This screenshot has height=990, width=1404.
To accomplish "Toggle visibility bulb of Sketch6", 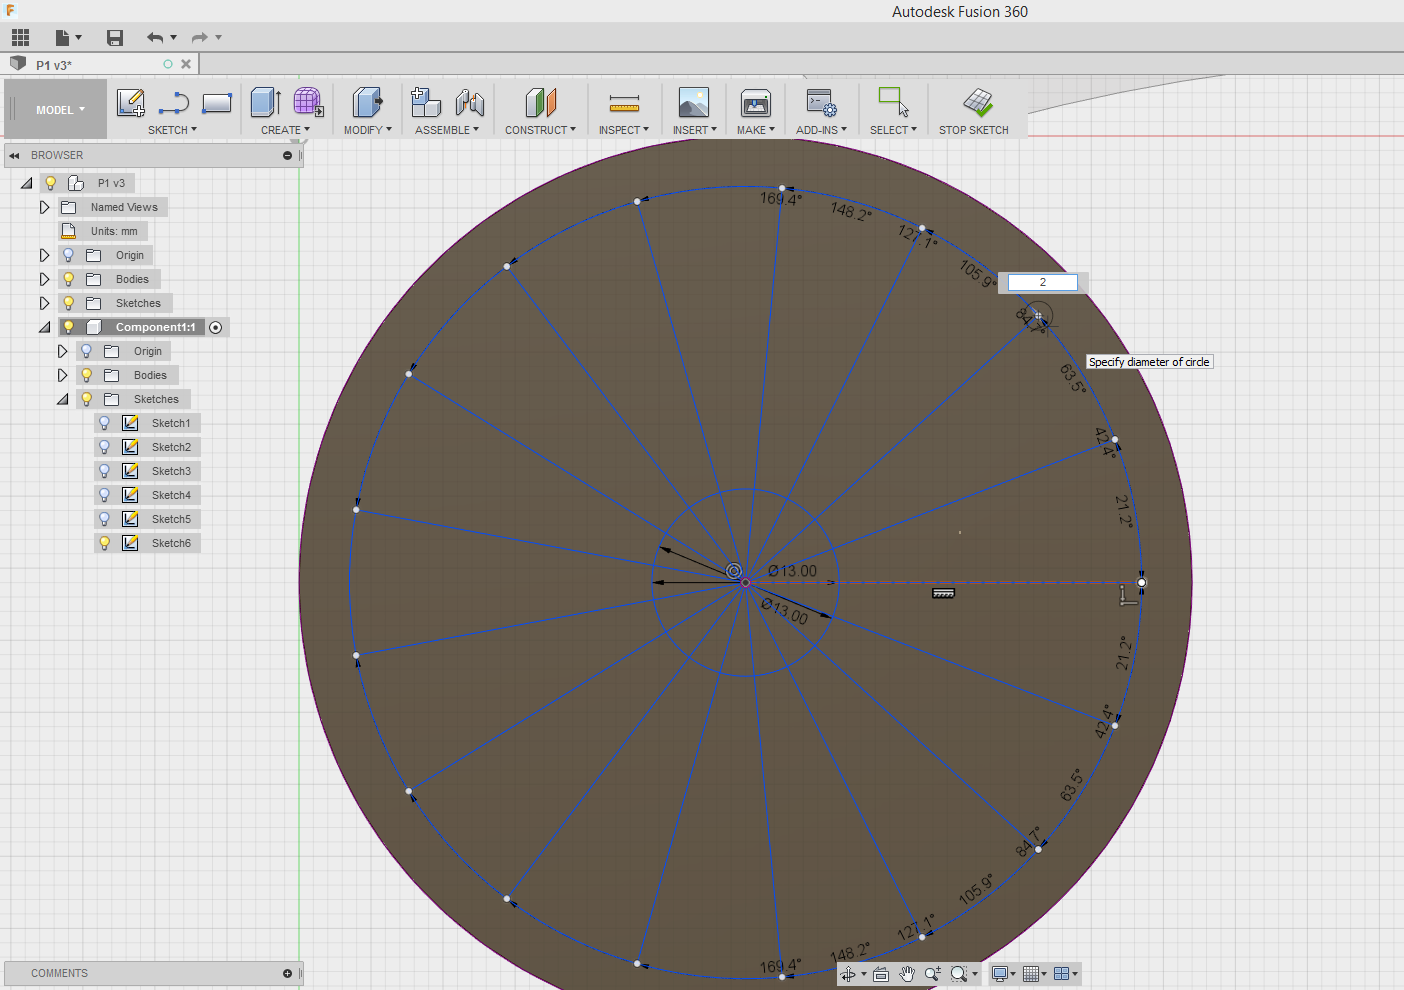I will coord(105,543).
